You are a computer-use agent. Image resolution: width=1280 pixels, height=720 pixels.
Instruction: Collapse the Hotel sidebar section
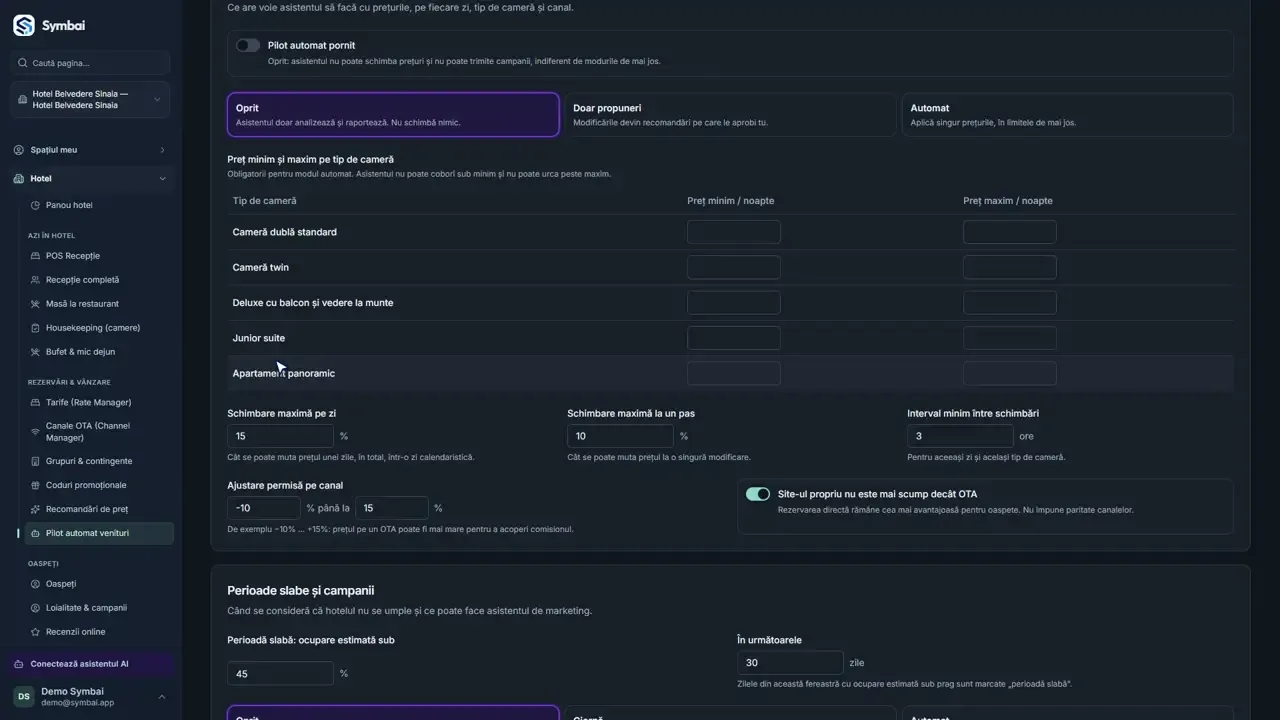(x=91, y=179)
